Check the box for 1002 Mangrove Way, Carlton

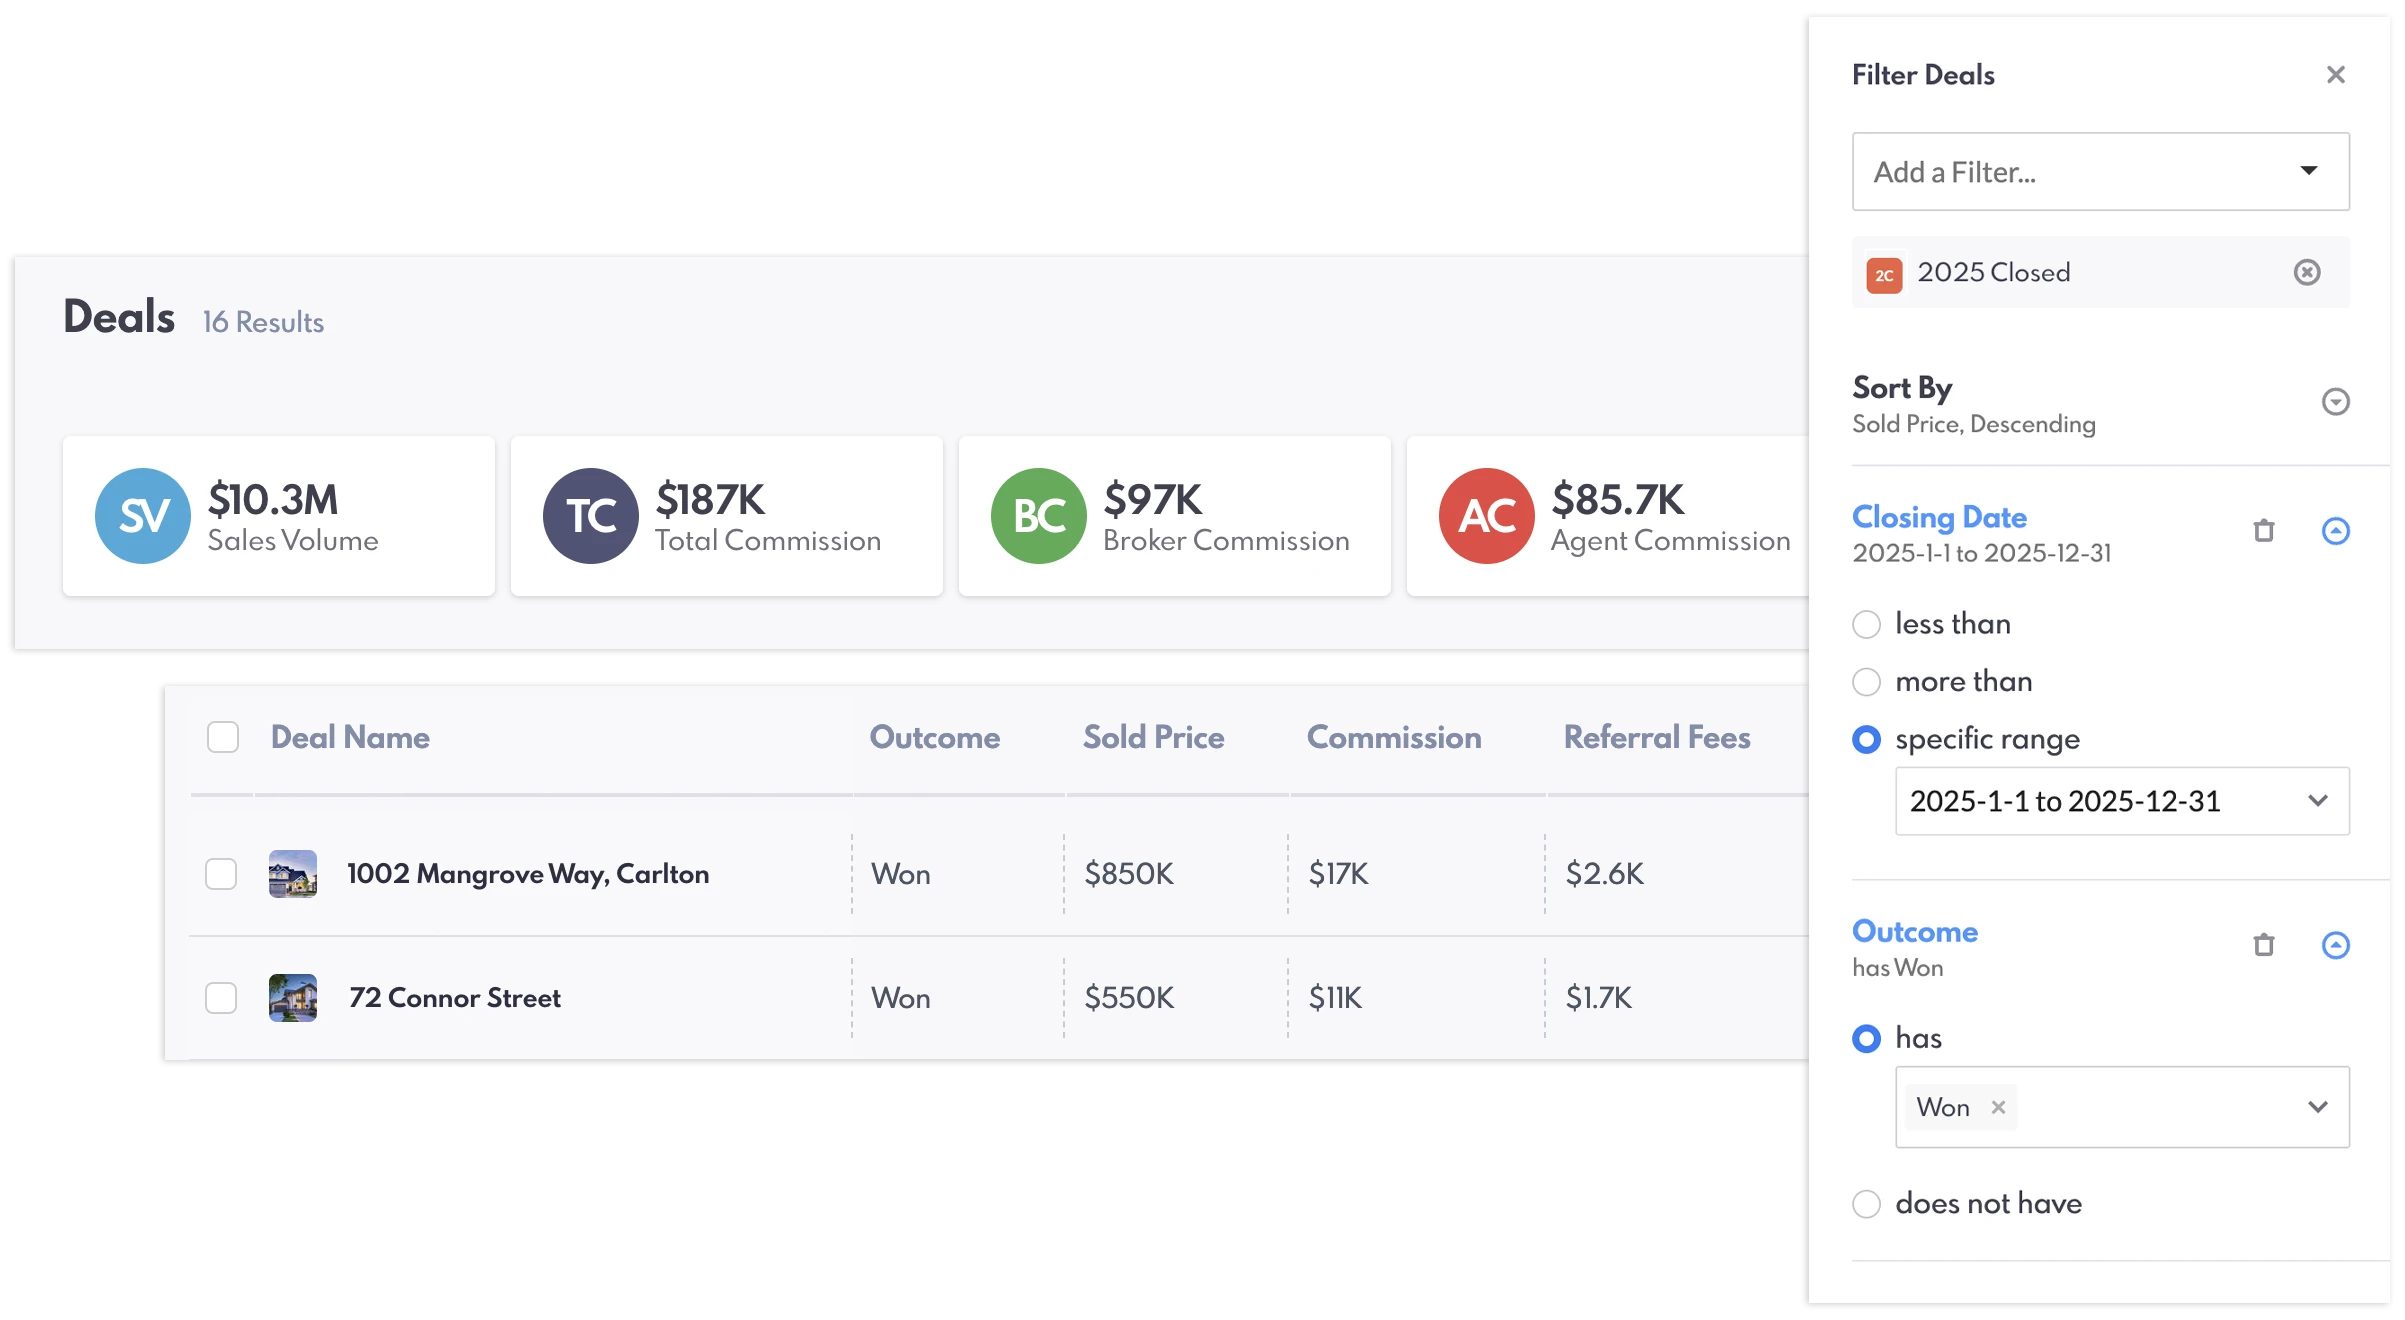coord(221,874)
